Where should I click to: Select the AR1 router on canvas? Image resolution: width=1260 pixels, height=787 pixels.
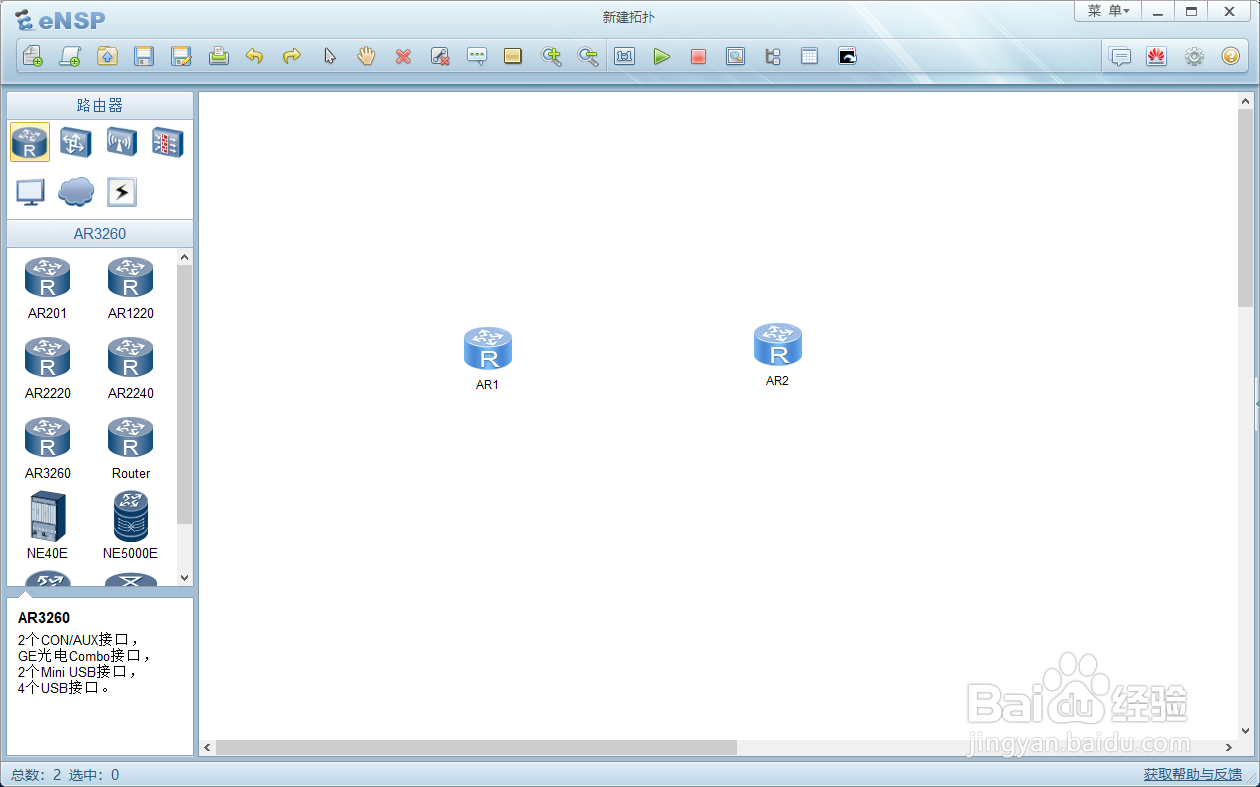(x=488, y=349)
